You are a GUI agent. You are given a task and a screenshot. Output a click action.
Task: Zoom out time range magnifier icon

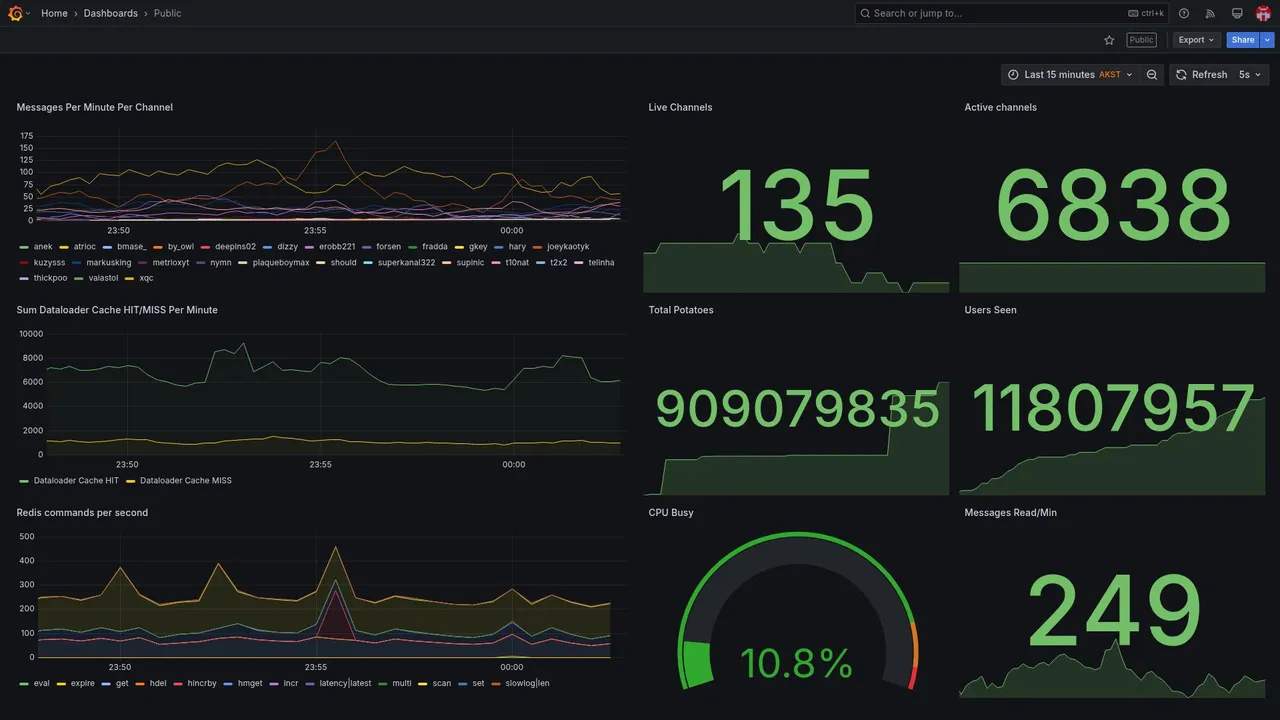tap(1152, 75)
